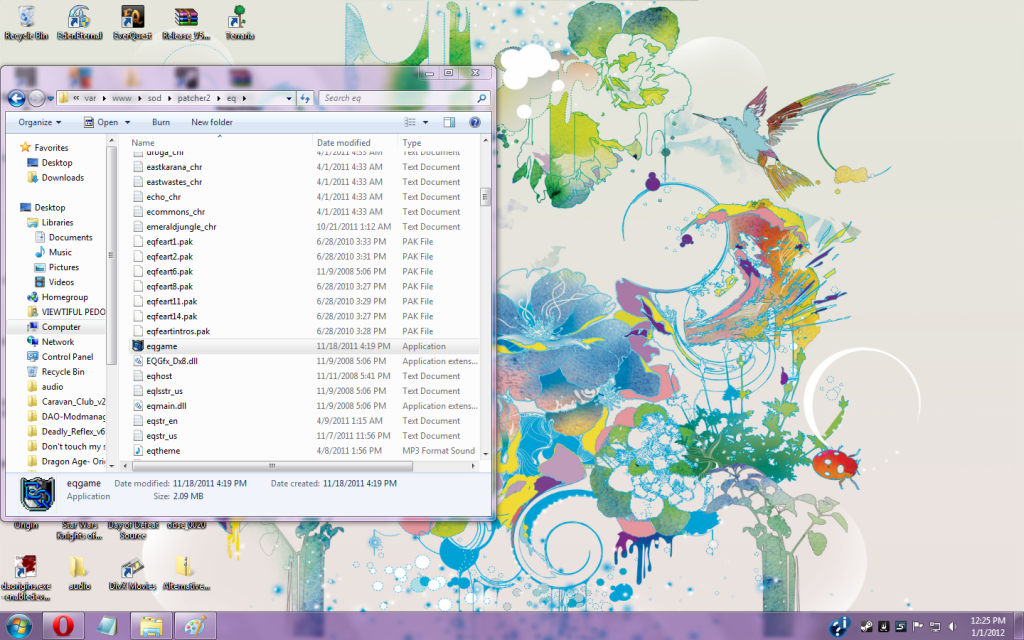Click the volume speaker tray icon

tap(953, 626)
